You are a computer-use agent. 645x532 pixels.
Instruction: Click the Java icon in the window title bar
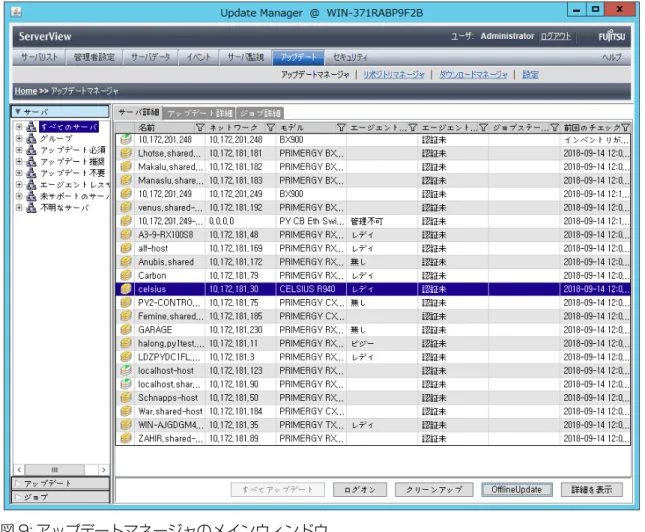16,12
